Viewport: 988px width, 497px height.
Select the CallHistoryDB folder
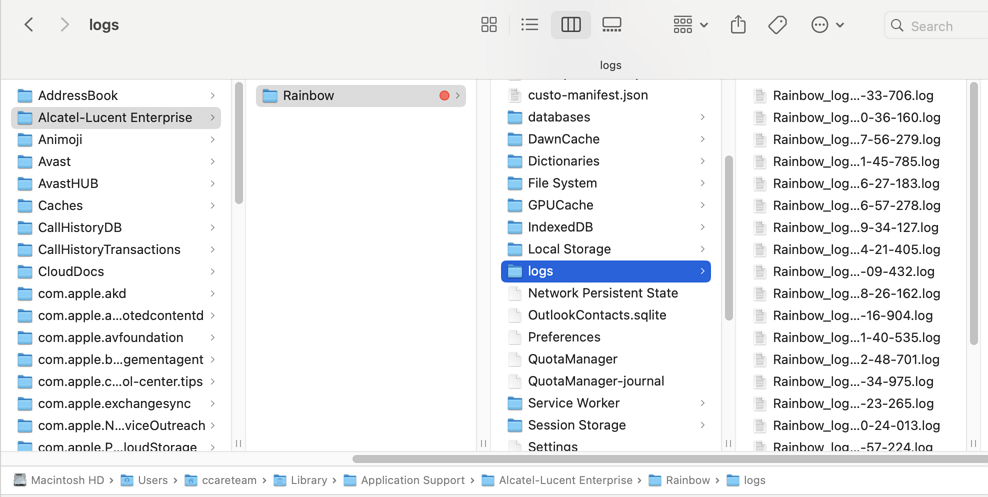[x=116, y=227]
